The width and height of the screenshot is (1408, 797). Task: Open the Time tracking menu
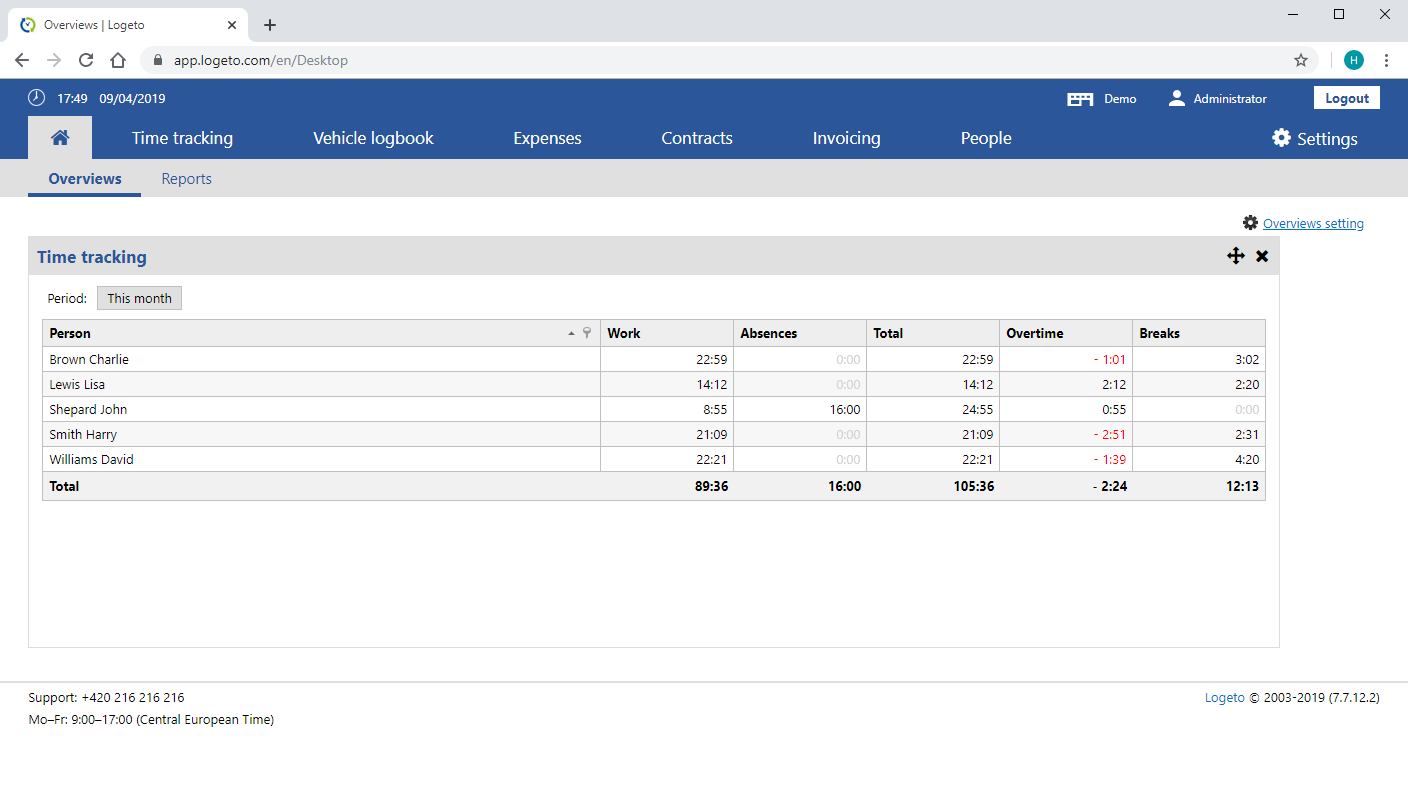click(182, 138)
